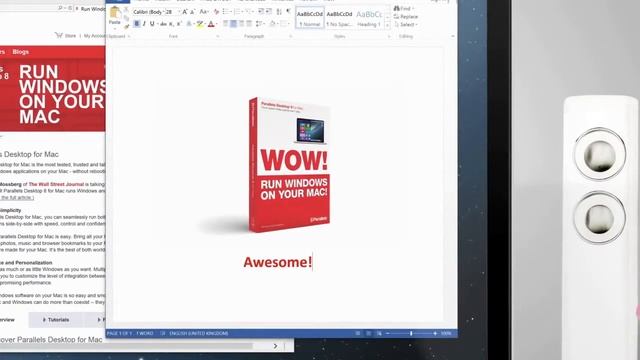Decrease font size with Shrink Font
This screenshot has width=640, height=360.
[x=192, y=12]
